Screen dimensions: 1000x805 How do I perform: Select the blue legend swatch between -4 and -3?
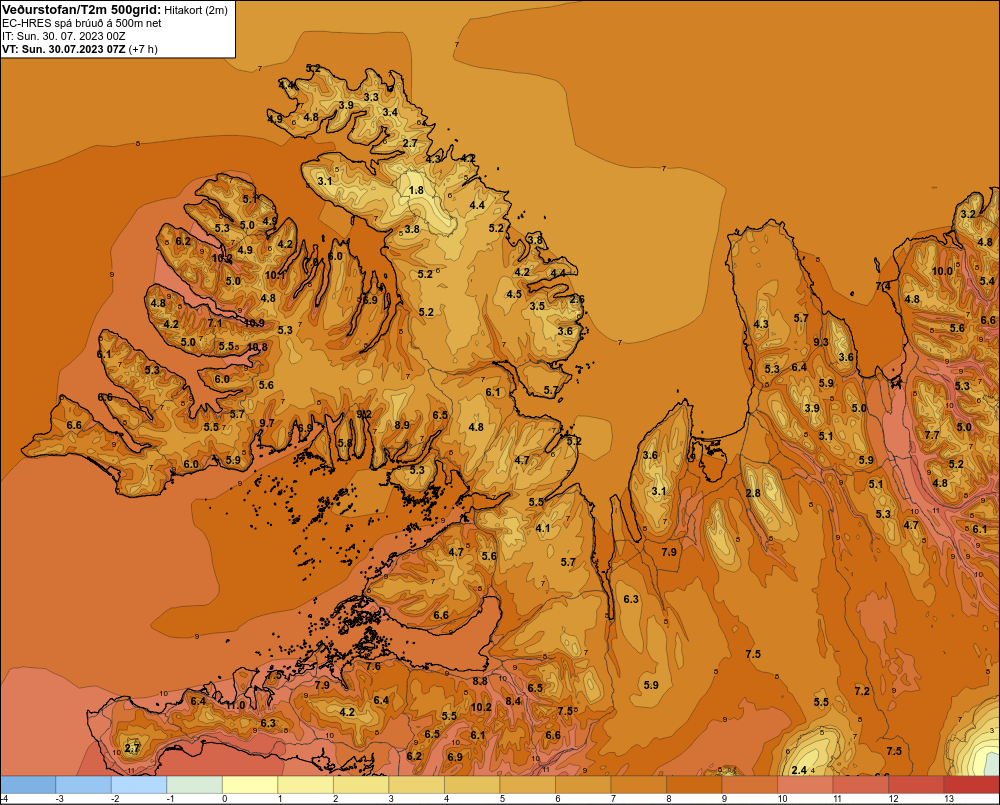tap(28, 784)
